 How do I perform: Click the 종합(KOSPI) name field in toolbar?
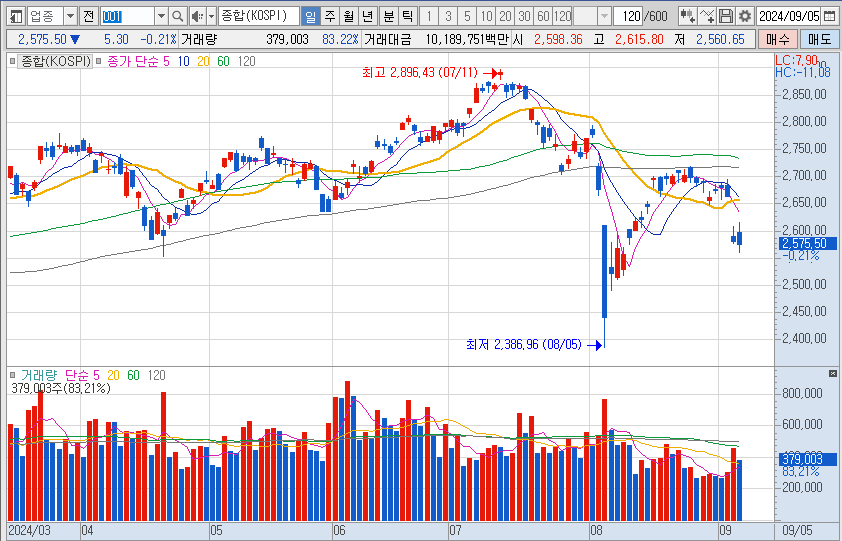pyautogui.click(x=259, y=17)
